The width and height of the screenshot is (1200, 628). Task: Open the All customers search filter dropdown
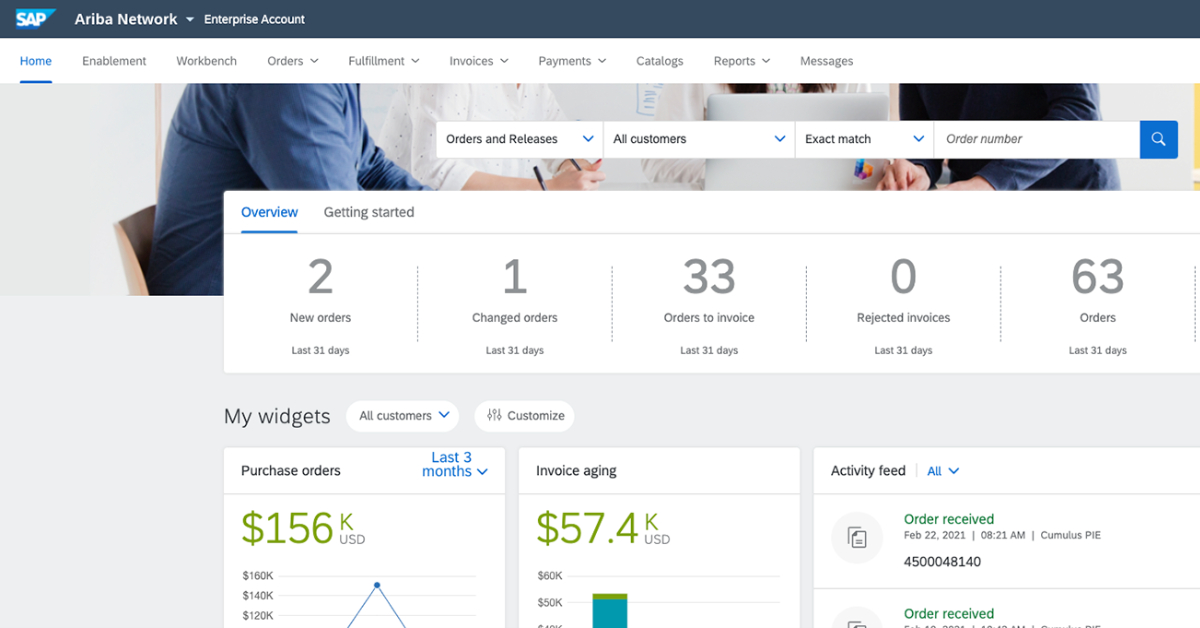pos(699,139)
